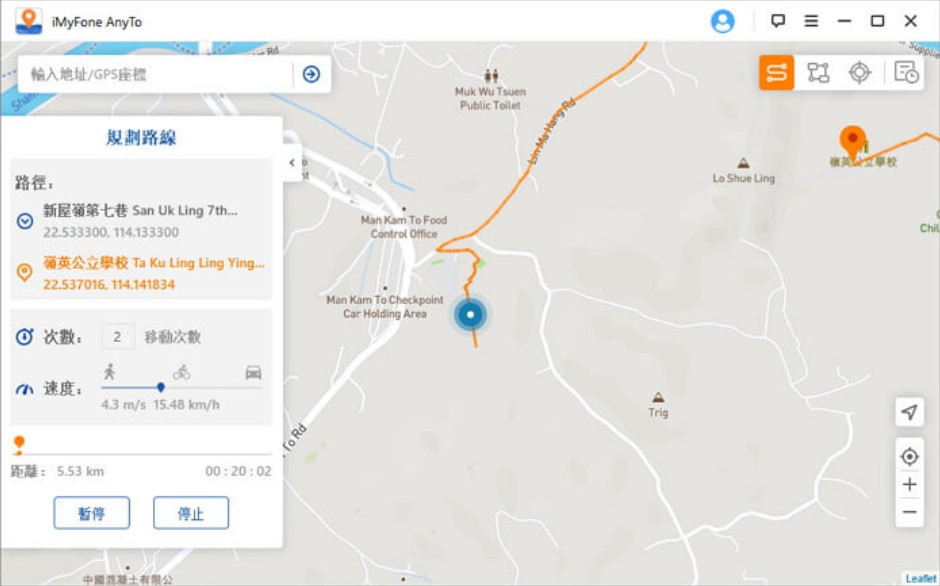940x586 pixels.
Task: Open the hamburger menu in title bar
Action: click(811, 21)
